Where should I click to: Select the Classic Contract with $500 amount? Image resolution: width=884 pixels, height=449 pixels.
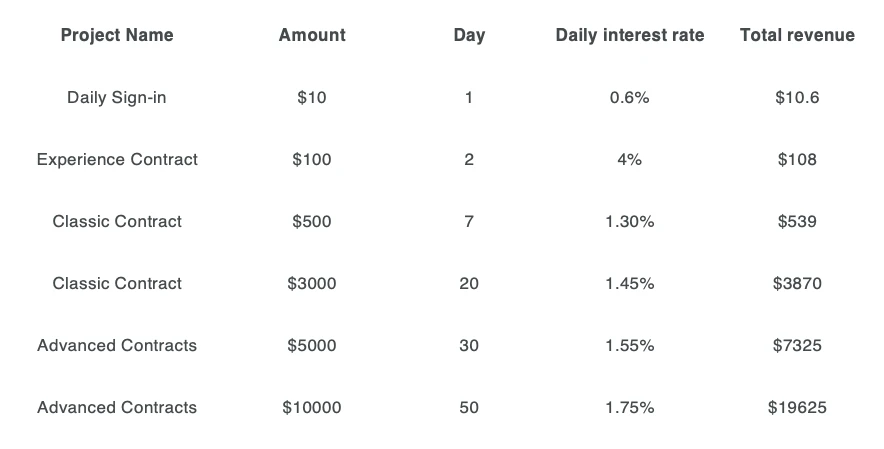(117, 221)
